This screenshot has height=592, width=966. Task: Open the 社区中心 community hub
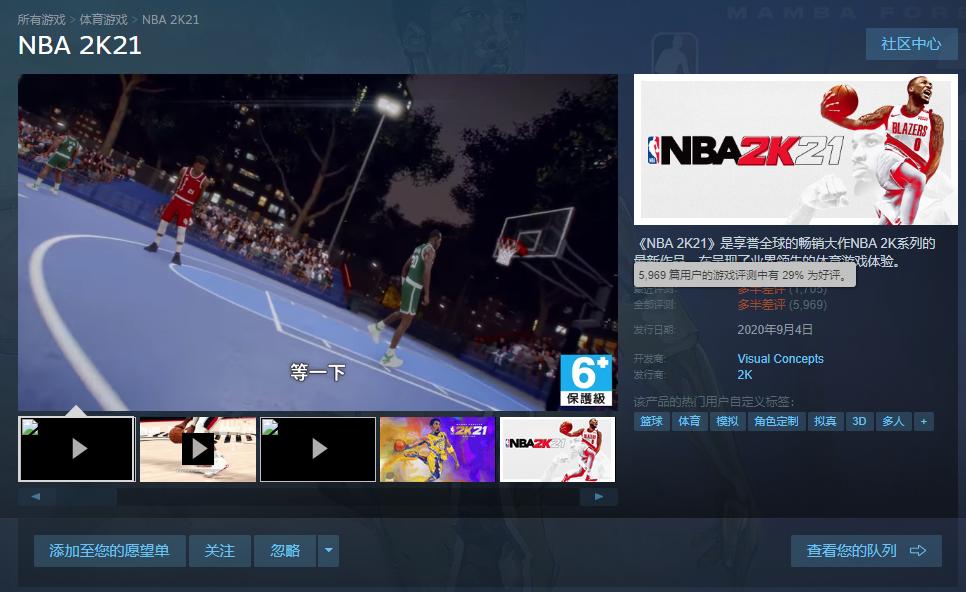pyautogui.click(x=911, y=44)
